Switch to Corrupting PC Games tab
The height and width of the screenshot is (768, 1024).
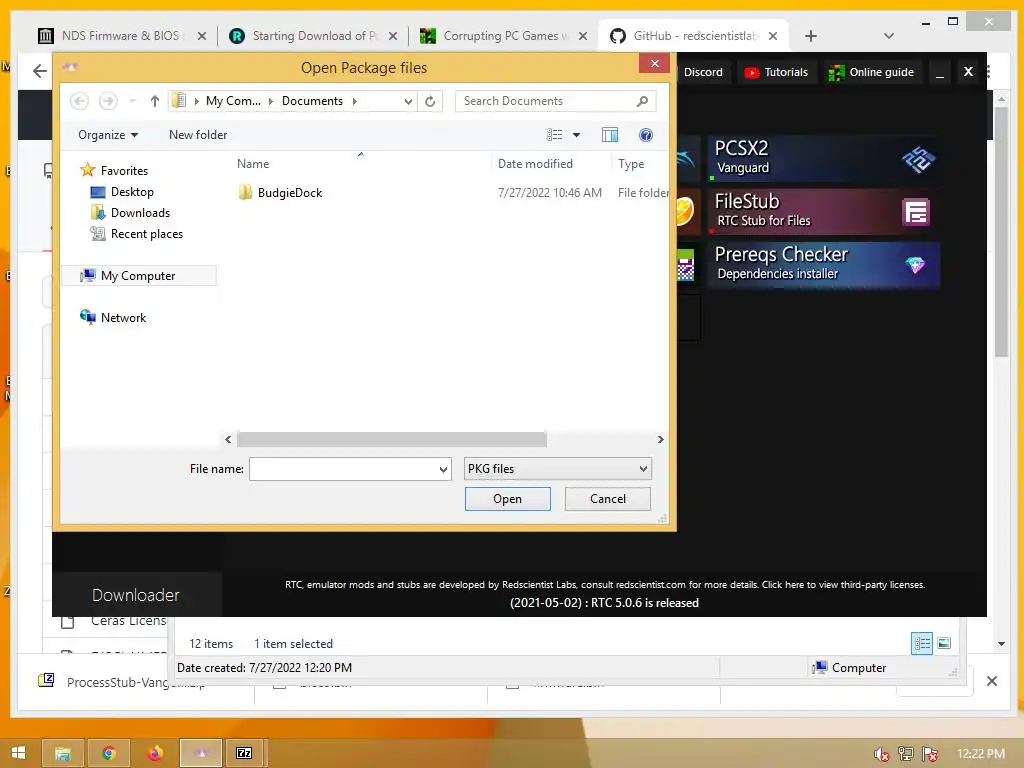pos(504,36)
